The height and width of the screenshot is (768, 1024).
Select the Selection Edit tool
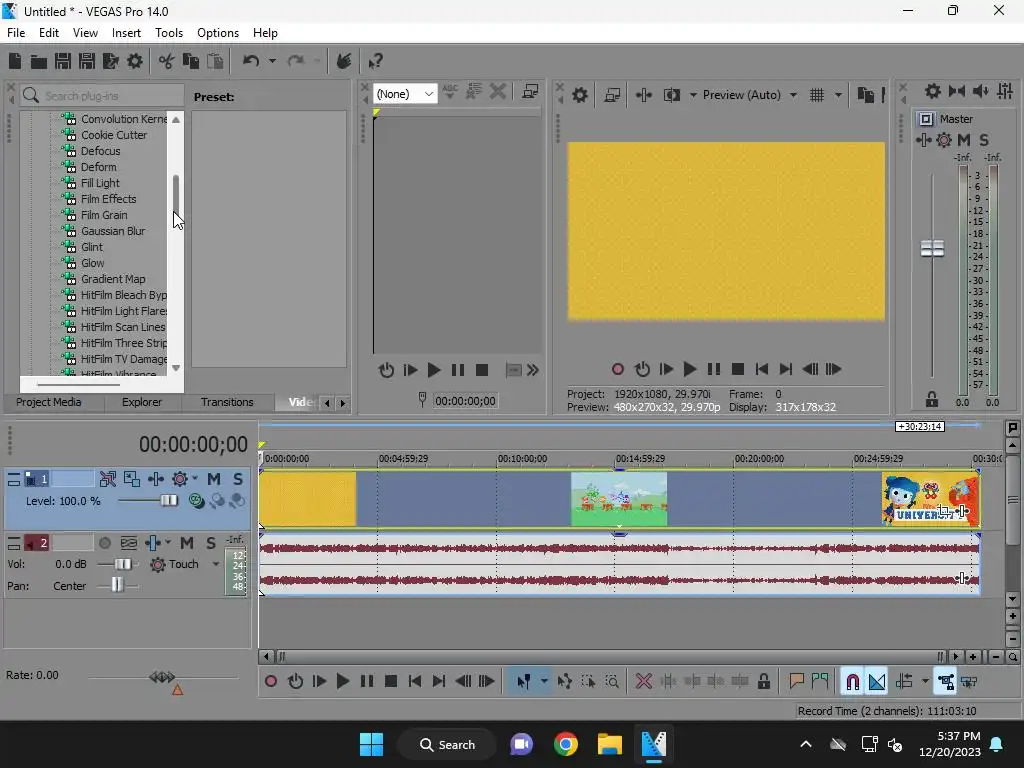pos(588,682)
